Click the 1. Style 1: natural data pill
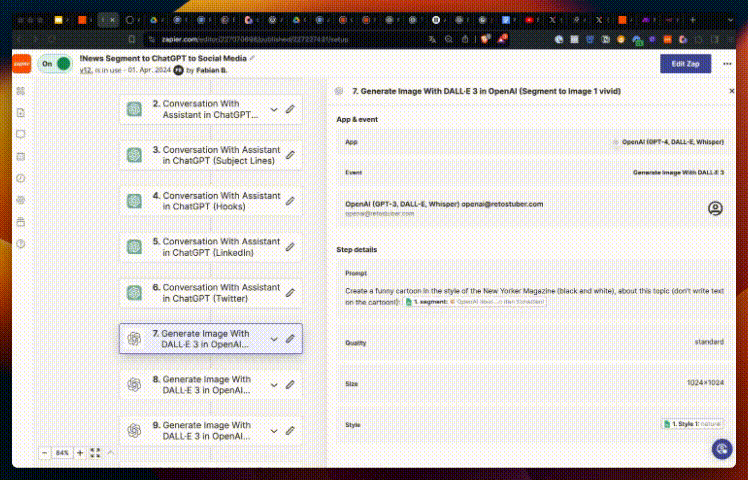The width and height of the screenshot is (748, 480). pyautogui.click(x=693, y=424)
